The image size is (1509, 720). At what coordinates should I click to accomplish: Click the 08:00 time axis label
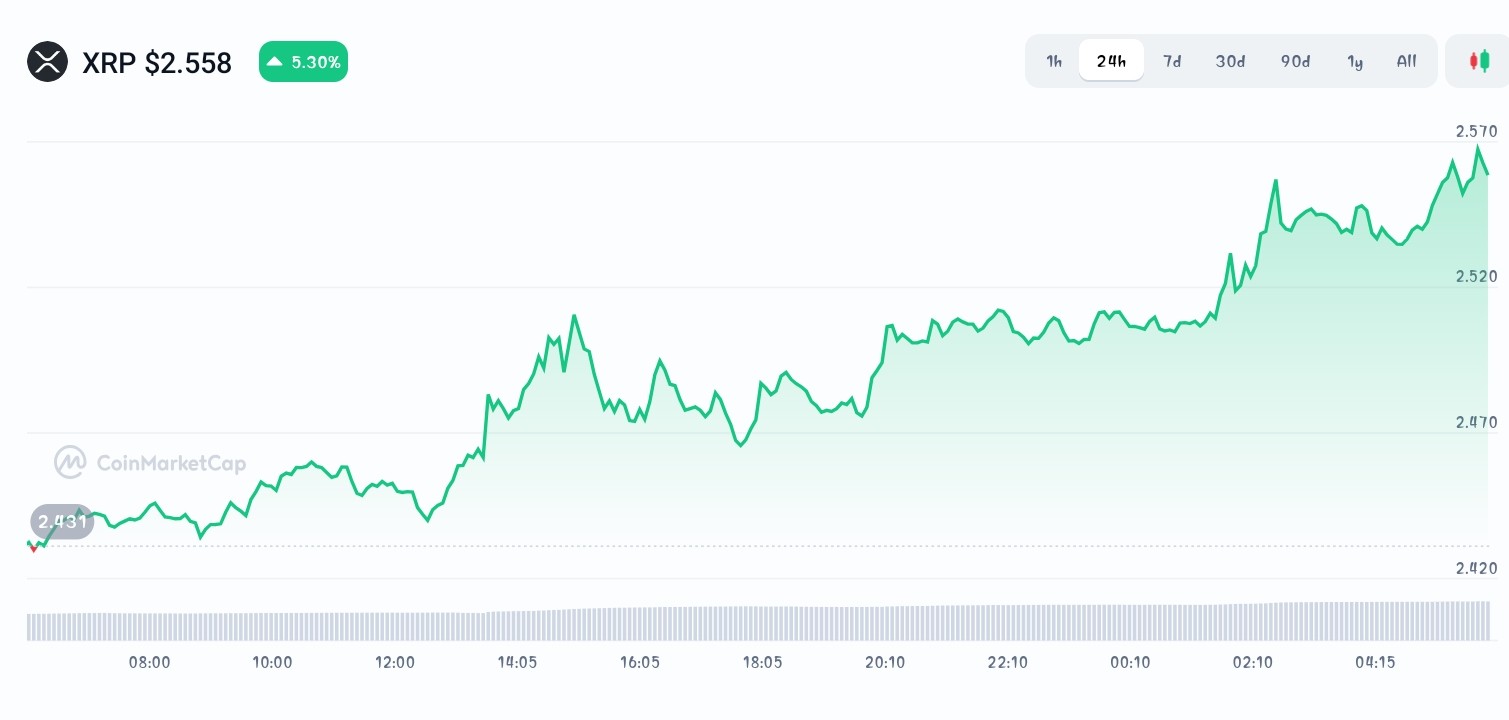coord(150,662)
